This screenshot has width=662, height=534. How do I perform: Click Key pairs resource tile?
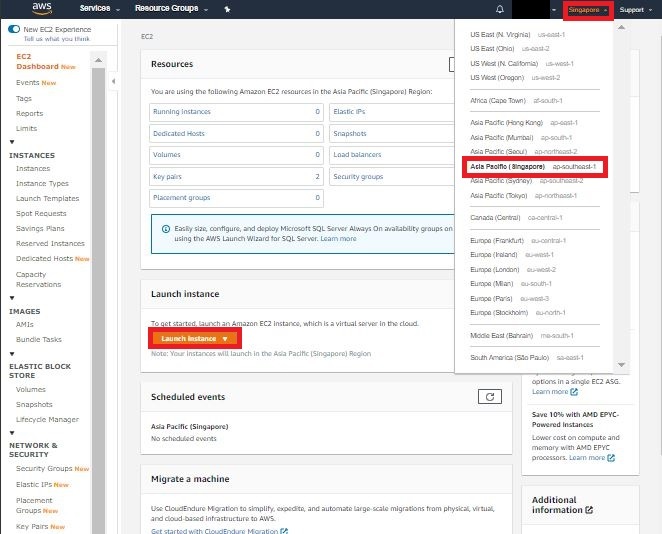point(236,176)
